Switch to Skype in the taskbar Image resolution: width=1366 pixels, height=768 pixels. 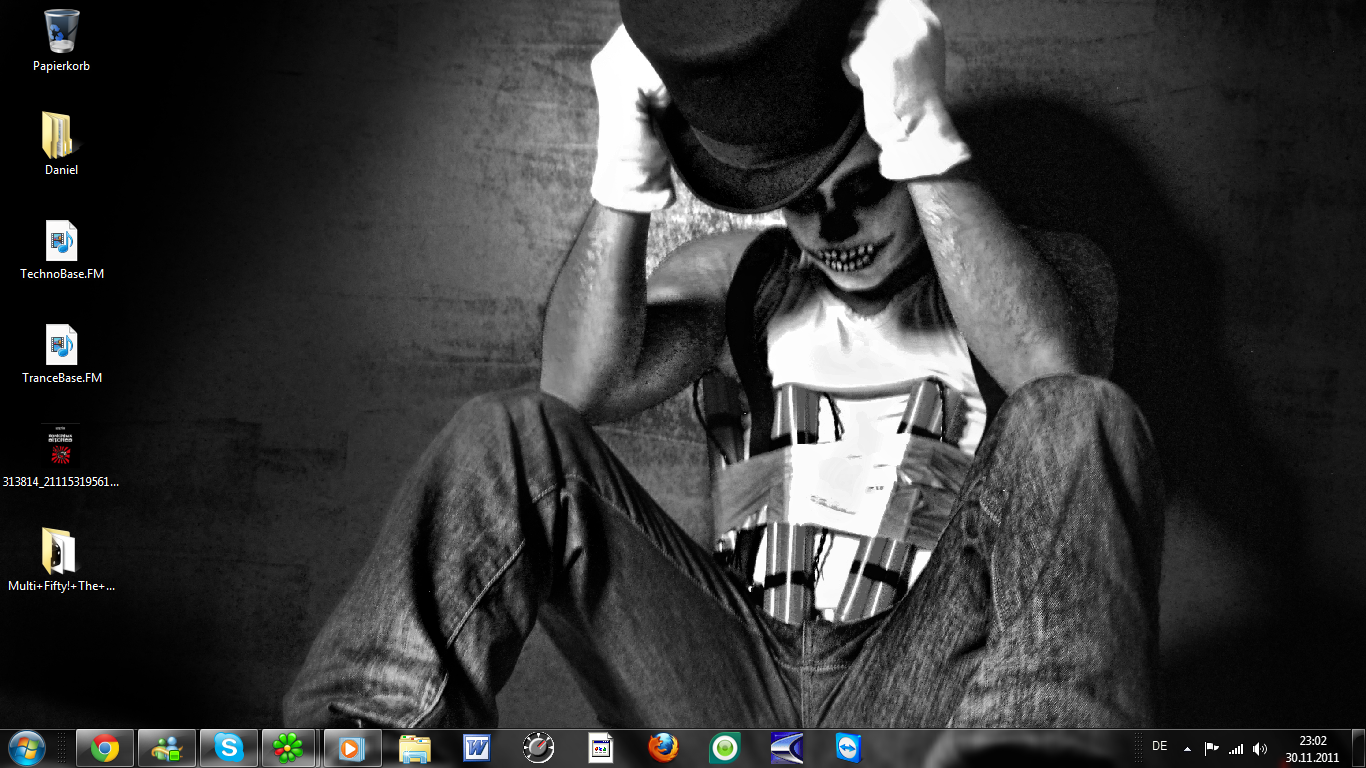tap(229, 748)
